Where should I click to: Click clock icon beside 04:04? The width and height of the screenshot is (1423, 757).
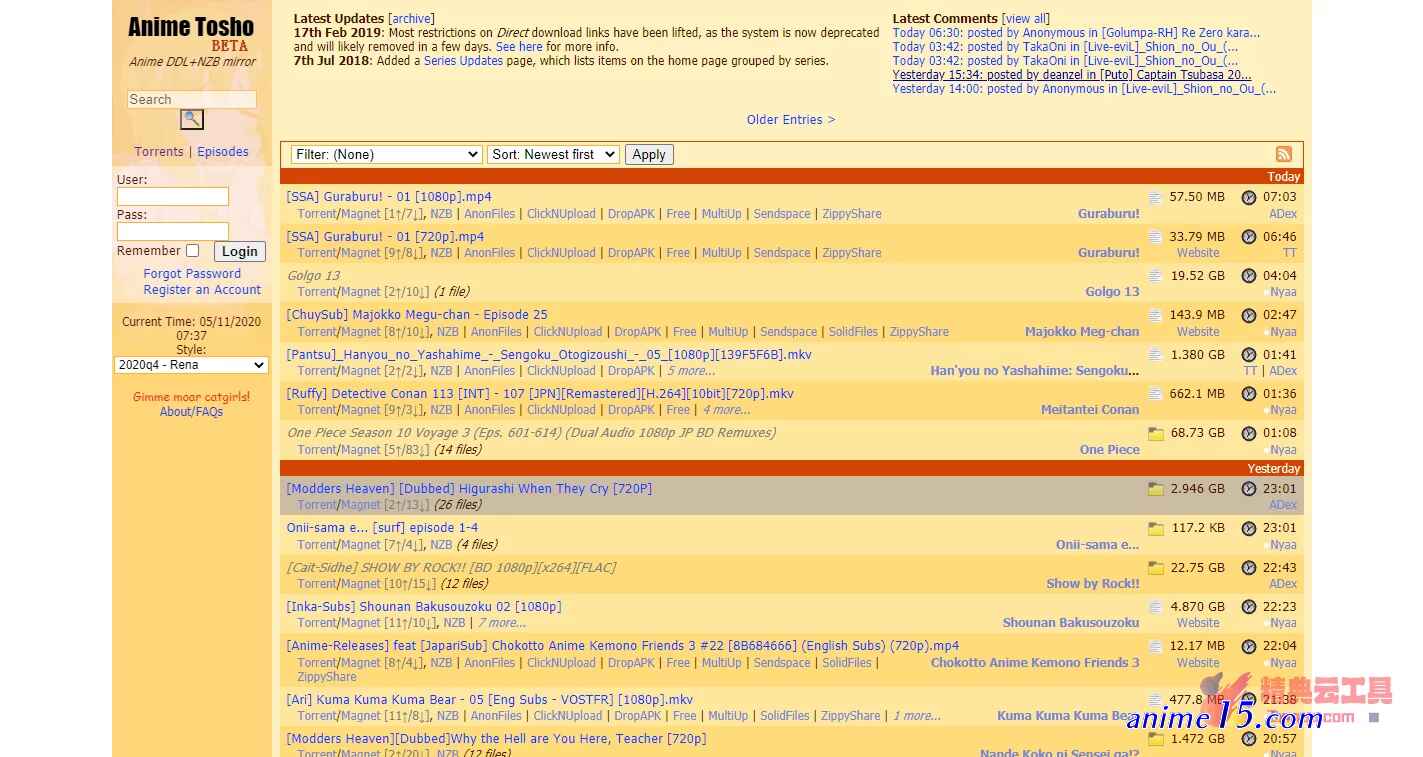pos(1249,276)
